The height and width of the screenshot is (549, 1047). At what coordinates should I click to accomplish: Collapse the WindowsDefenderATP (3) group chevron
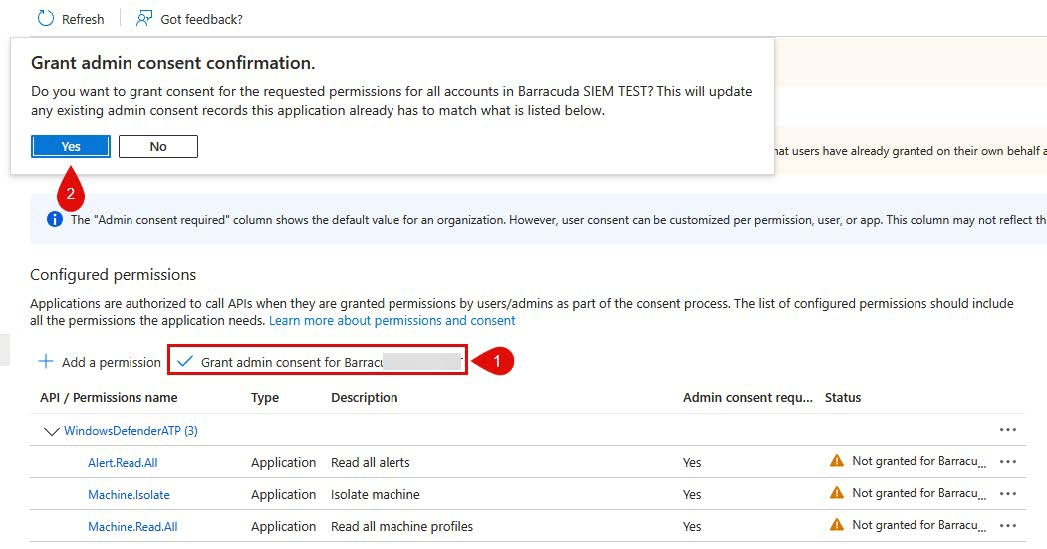click(x=51, y=431)
